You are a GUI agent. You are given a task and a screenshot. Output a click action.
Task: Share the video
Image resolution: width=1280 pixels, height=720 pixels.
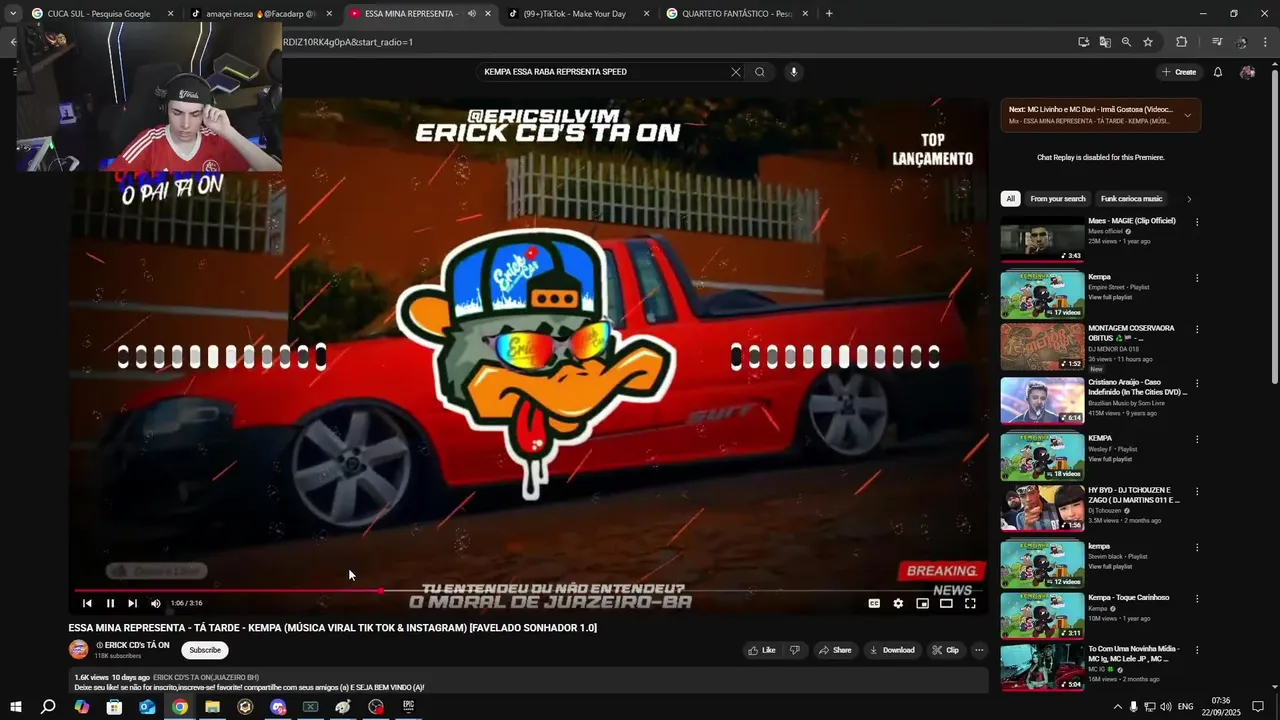(835, 650)
